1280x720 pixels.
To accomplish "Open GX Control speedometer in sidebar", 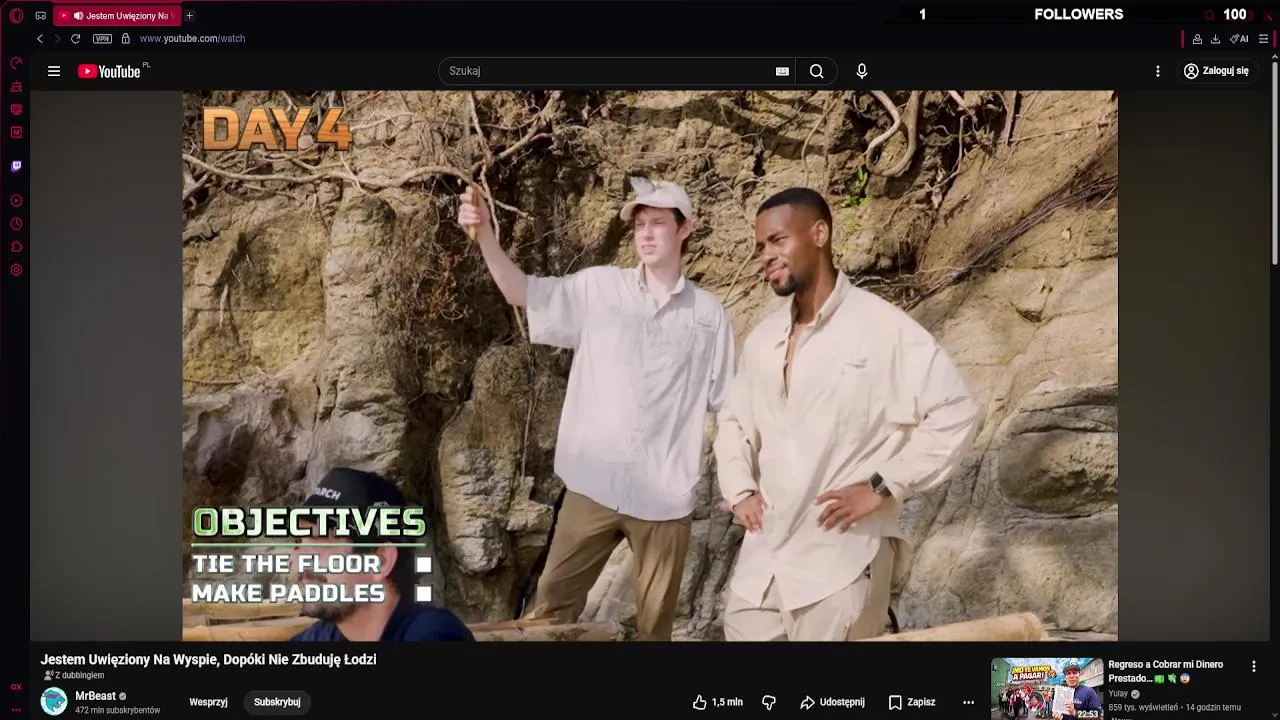I will coord(16,63).
